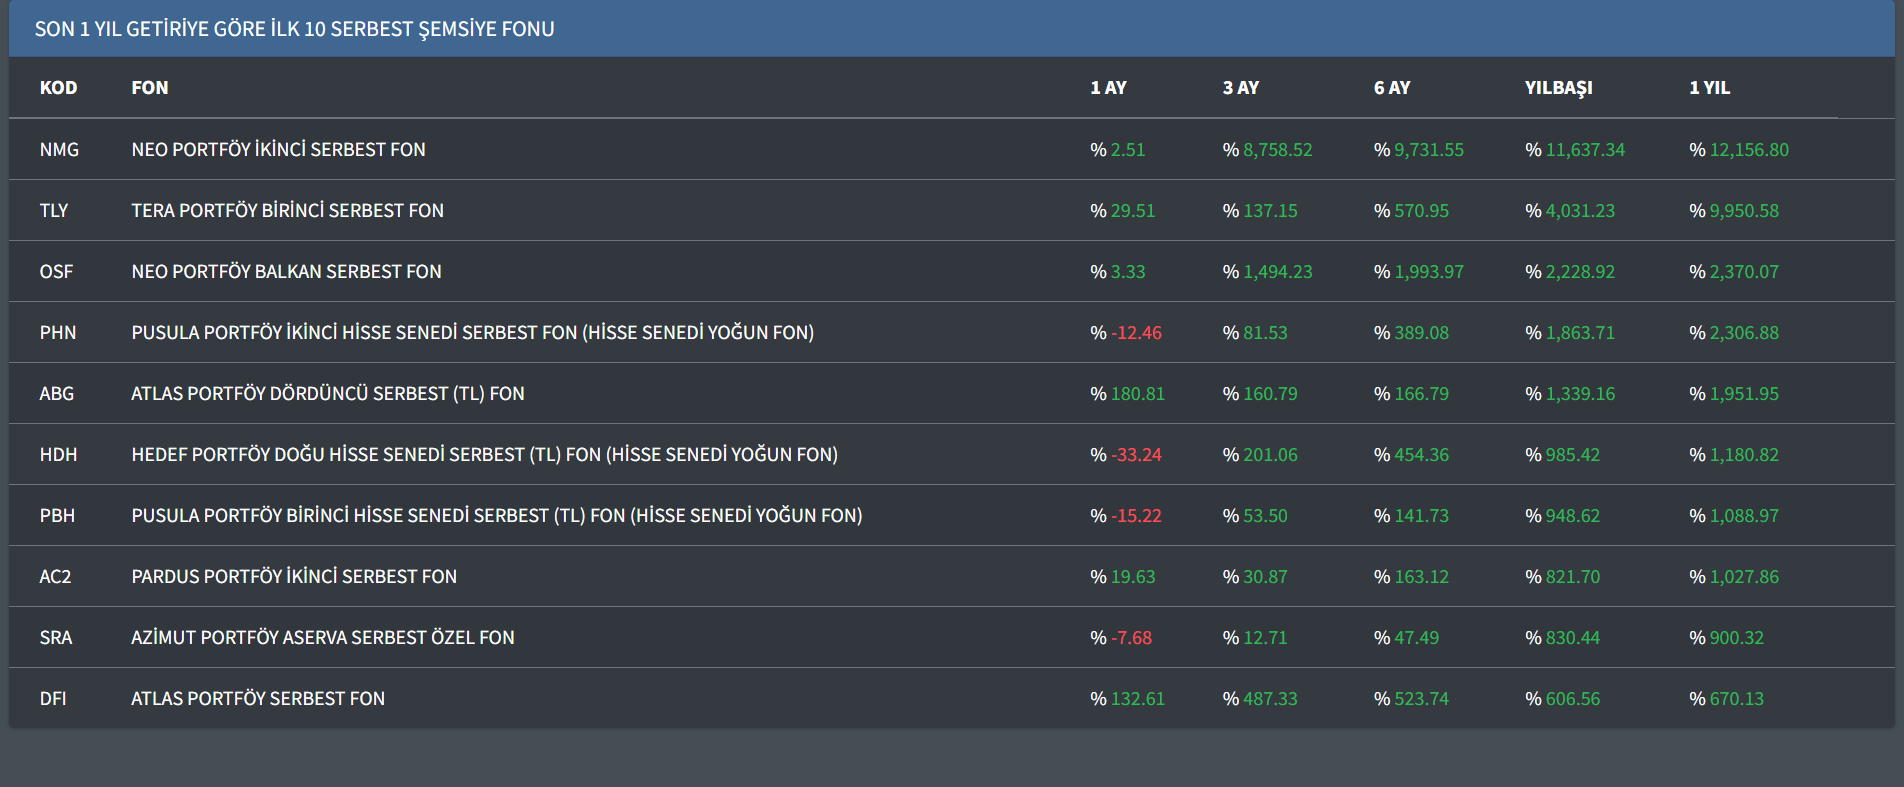Click the table title banner

(294, 29)
